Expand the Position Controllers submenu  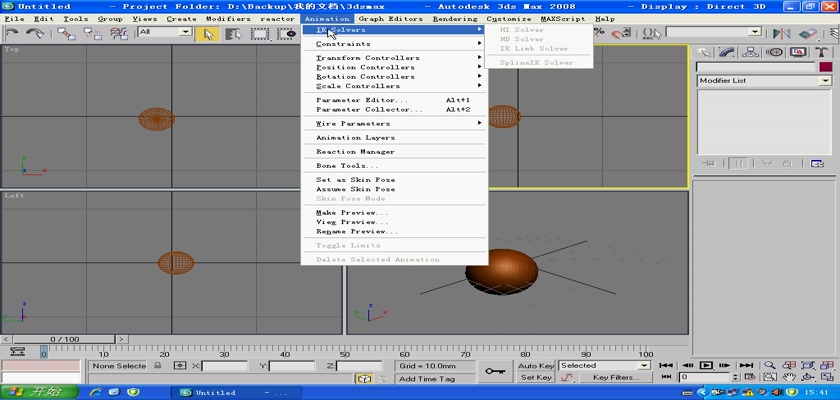tap(395, 67)
